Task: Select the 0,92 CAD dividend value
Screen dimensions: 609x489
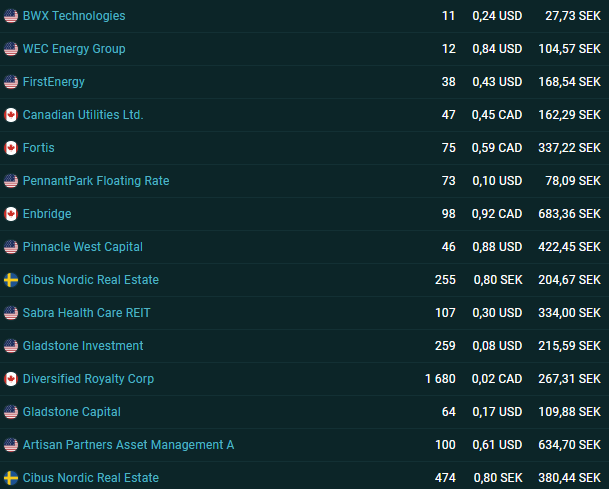Action: (497, 214)
